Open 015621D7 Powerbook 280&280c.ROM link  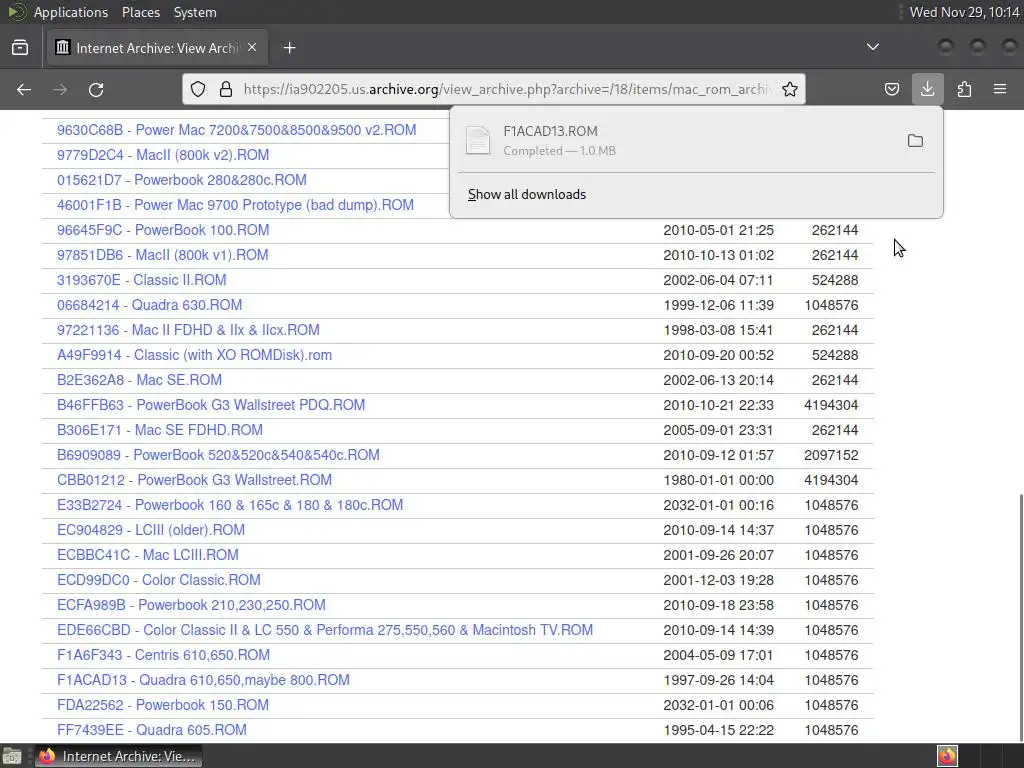click(x=182, y=180)
